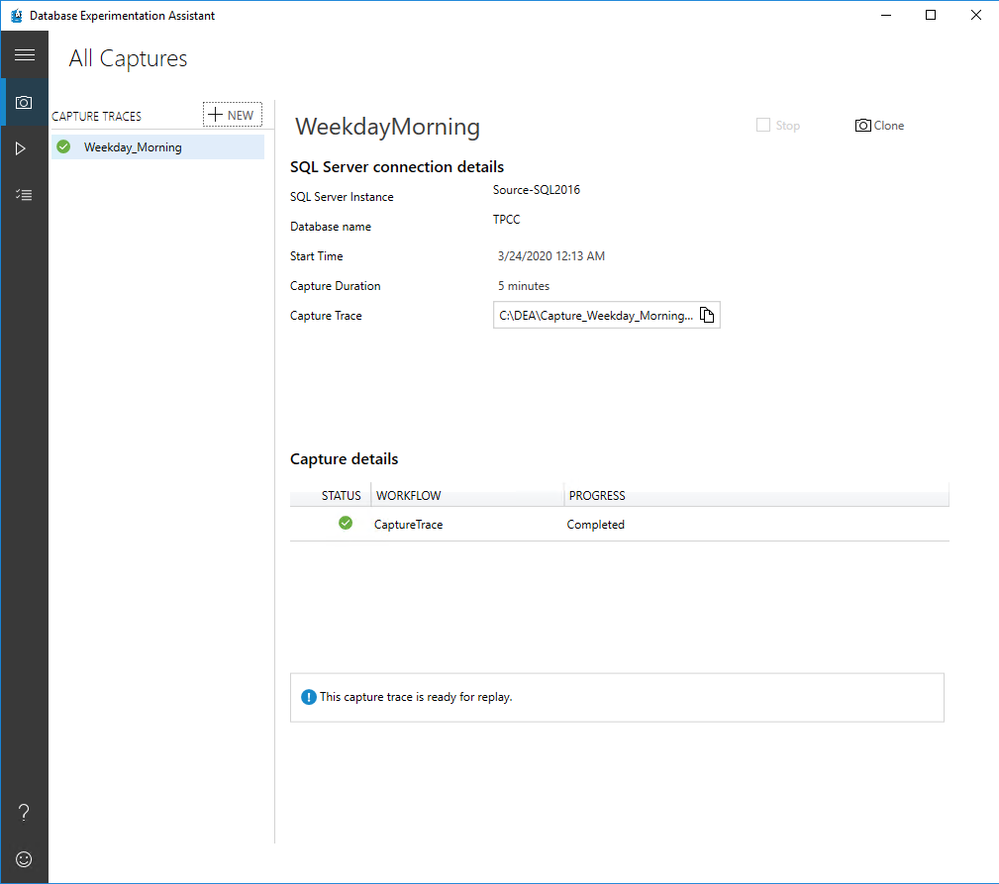Click the All Captures page title
This screenshot has width=999, height=884.
(x=128, y=59)
